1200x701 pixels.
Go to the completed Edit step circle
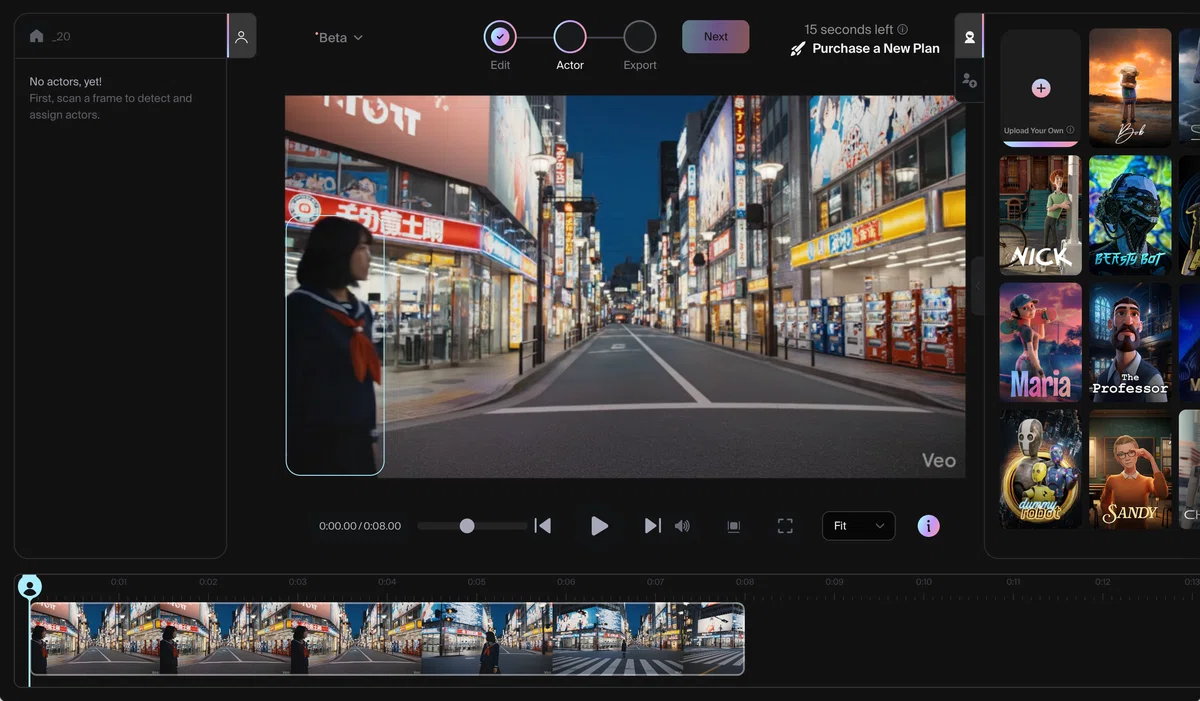[x=500, y=37]
